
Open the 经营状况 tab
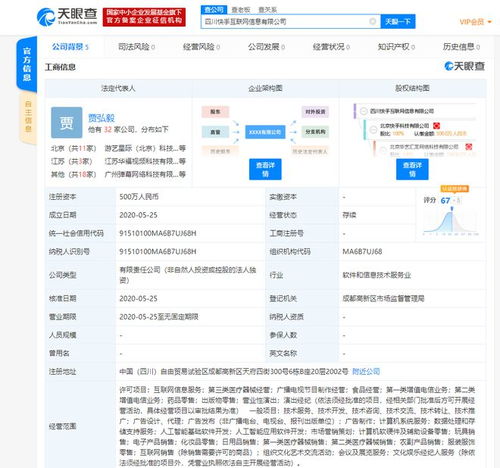331,47
